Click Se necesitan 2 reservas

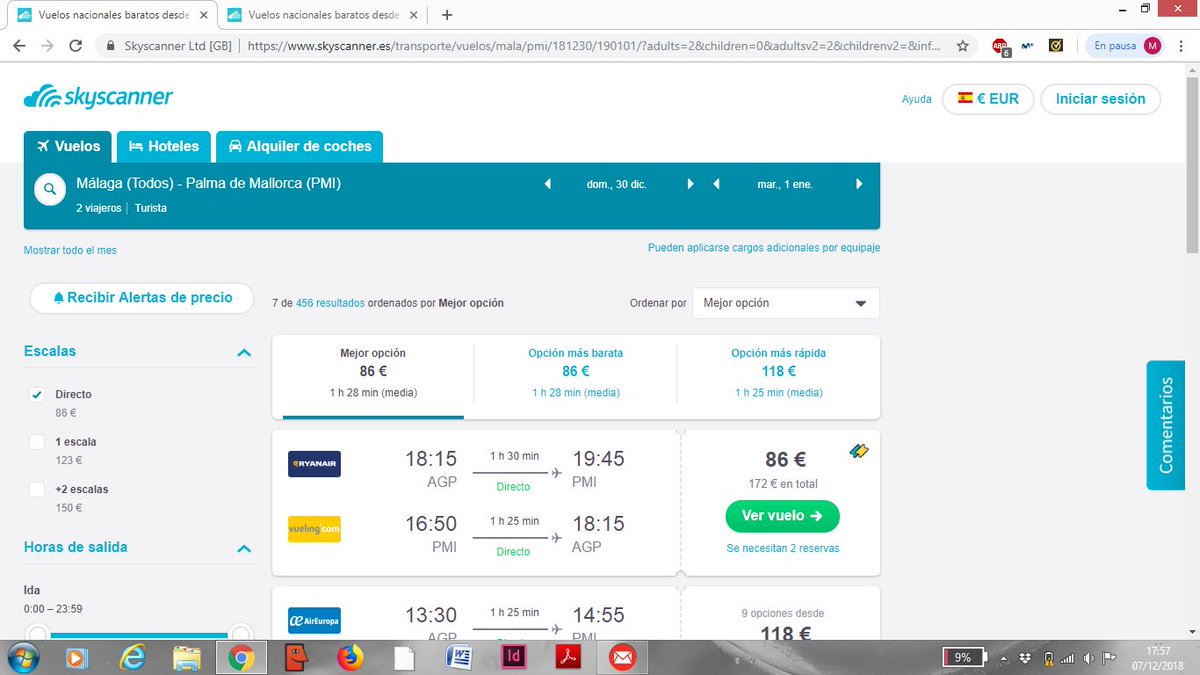783,548
